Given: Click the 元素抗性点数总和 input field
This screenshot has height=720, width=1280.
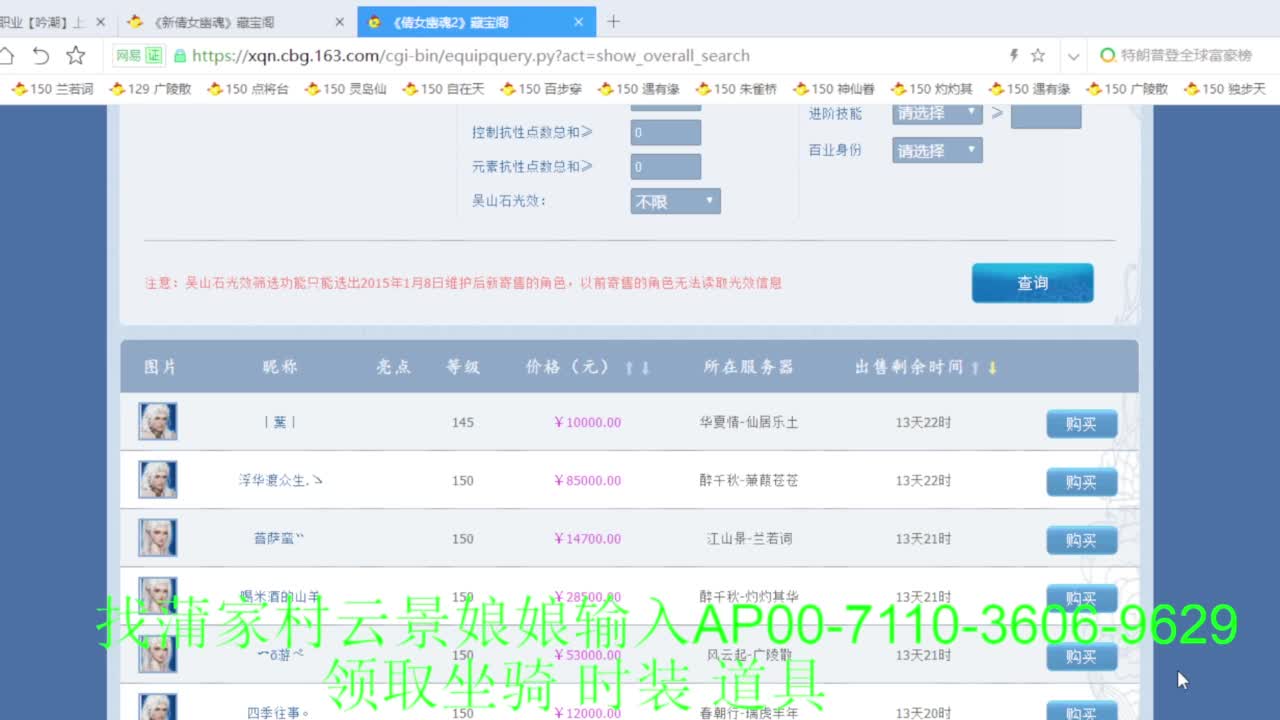Looking at the screenshot, I should coord(666,167).
